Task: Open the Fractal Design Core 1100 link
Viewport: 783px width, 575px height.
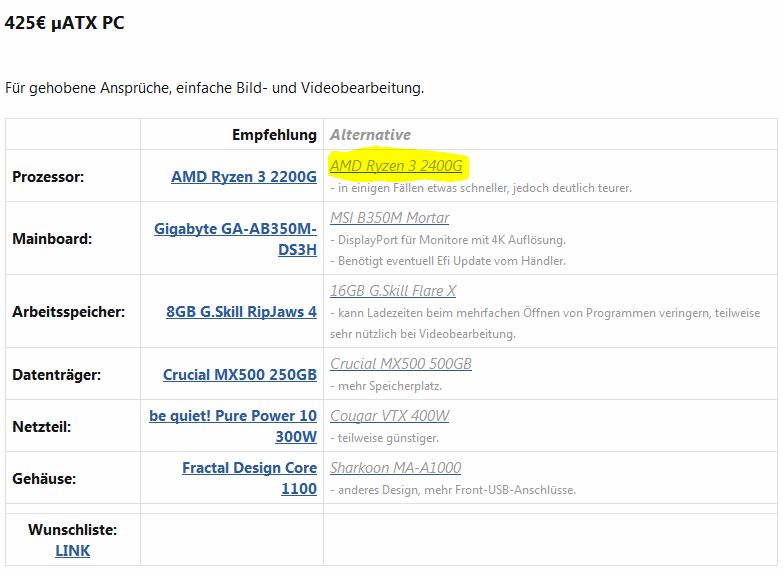Action: pyautogui.click(x=249, y=478)
